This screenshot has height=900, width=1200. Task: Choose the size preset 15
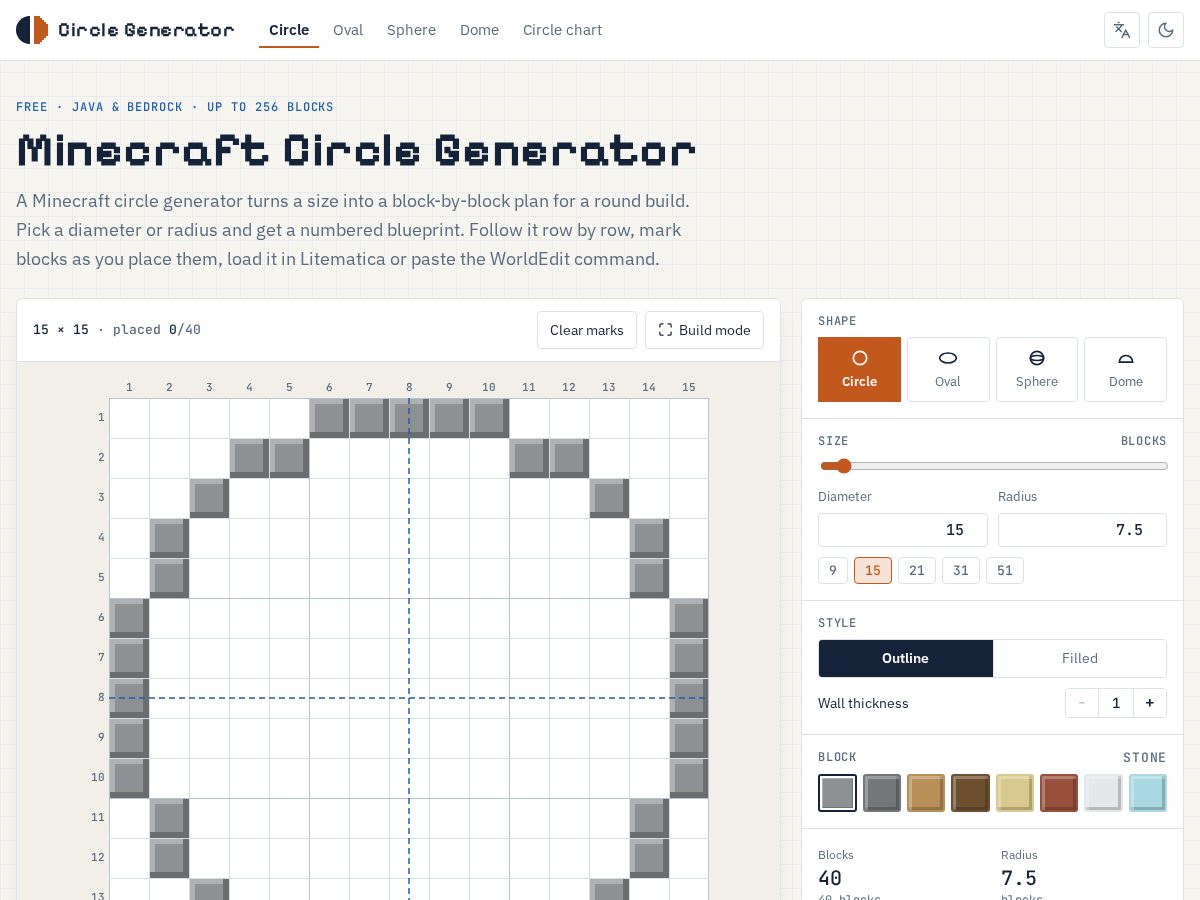873,571
